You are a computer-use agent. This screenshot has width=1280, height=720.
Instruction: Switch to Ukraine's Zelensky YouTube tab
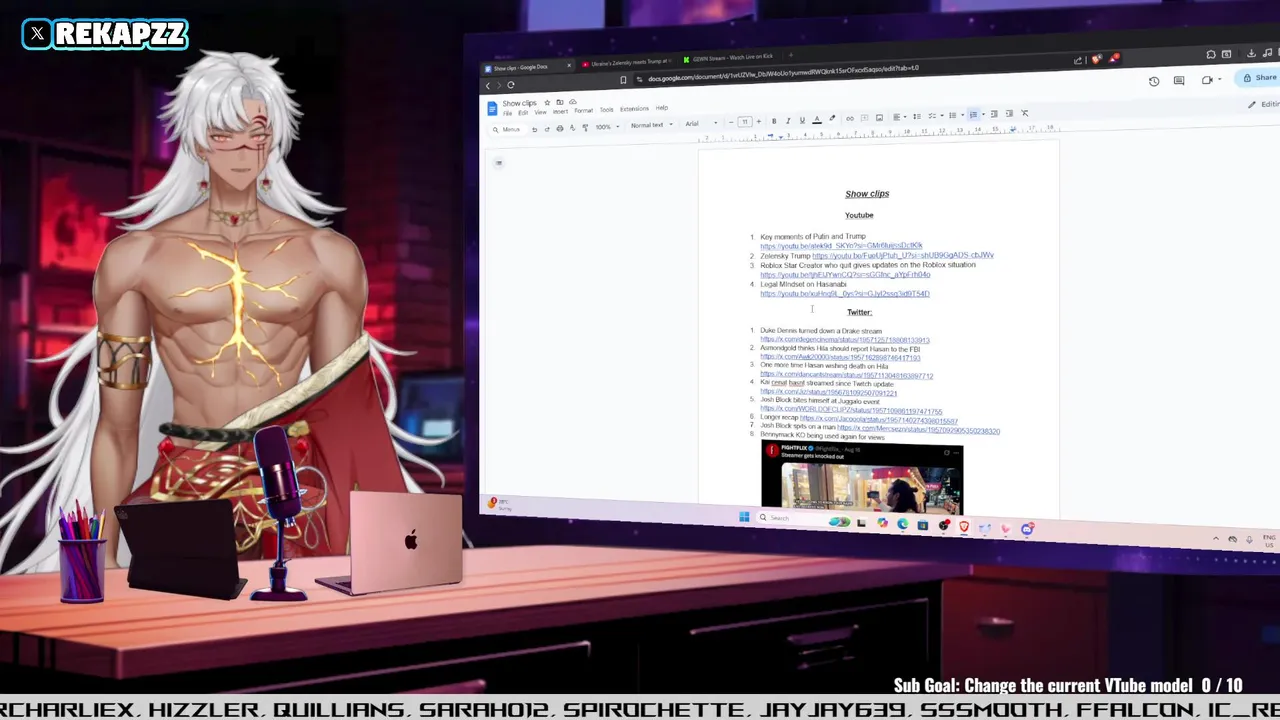coord(627,63)
